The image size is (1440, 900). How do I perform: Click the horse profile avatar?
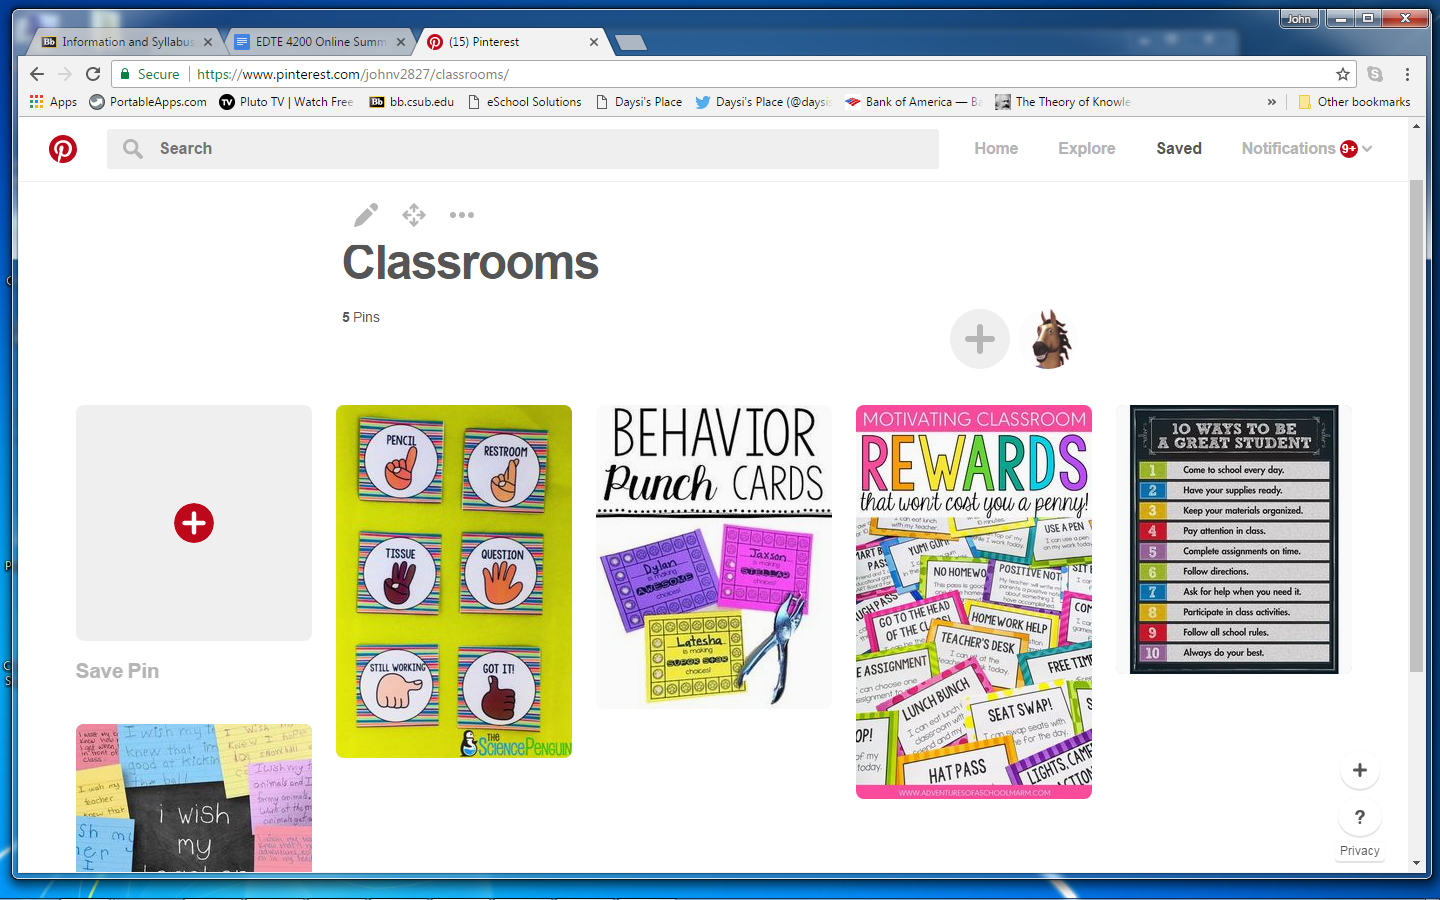click(1050, 339)
